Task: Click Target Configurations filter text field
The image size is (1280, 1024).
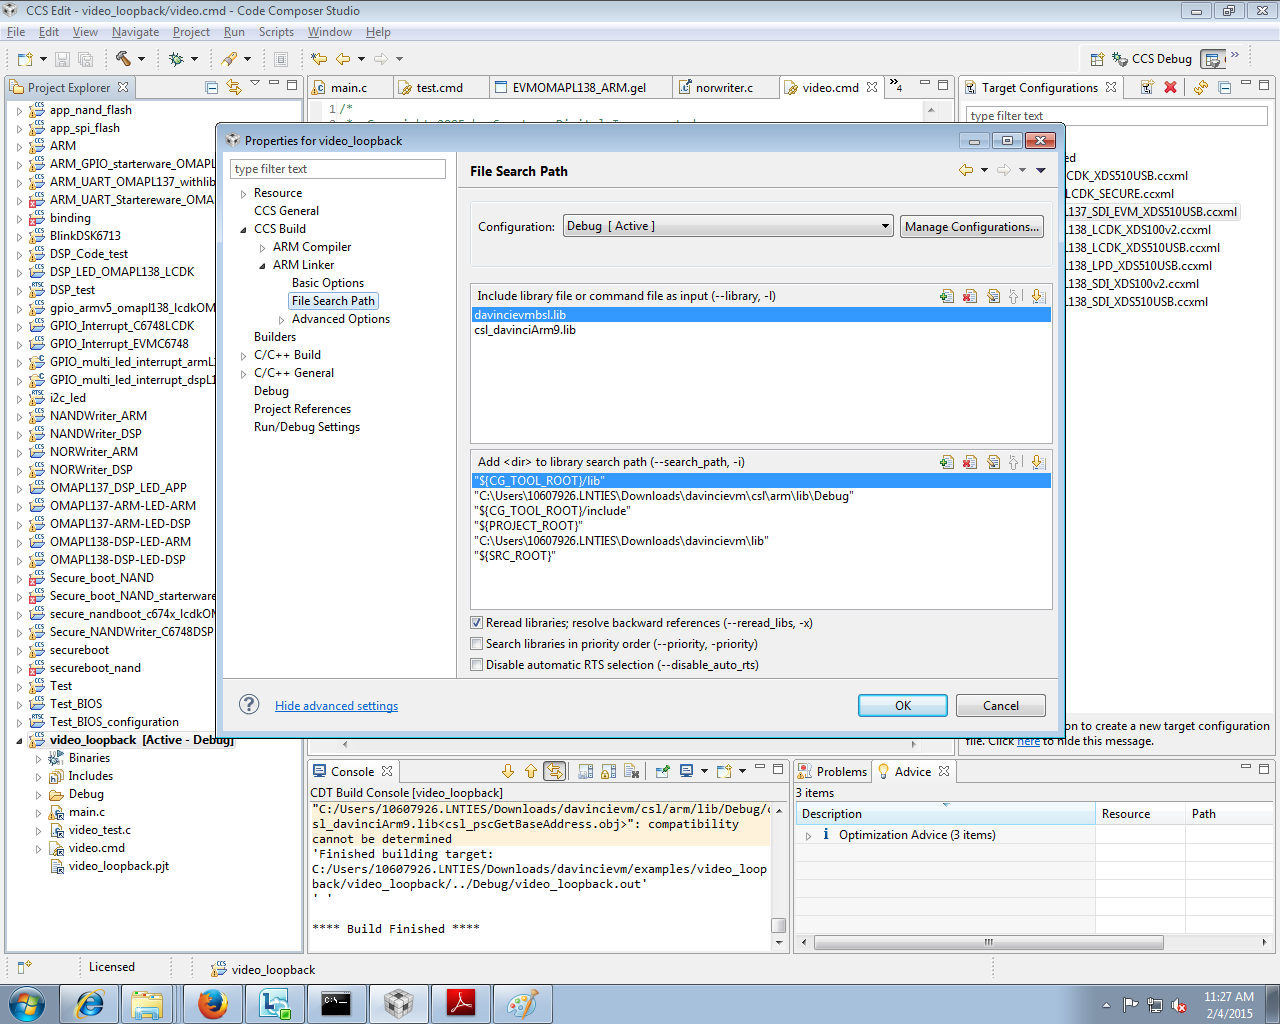Action: pos(1116,116)
